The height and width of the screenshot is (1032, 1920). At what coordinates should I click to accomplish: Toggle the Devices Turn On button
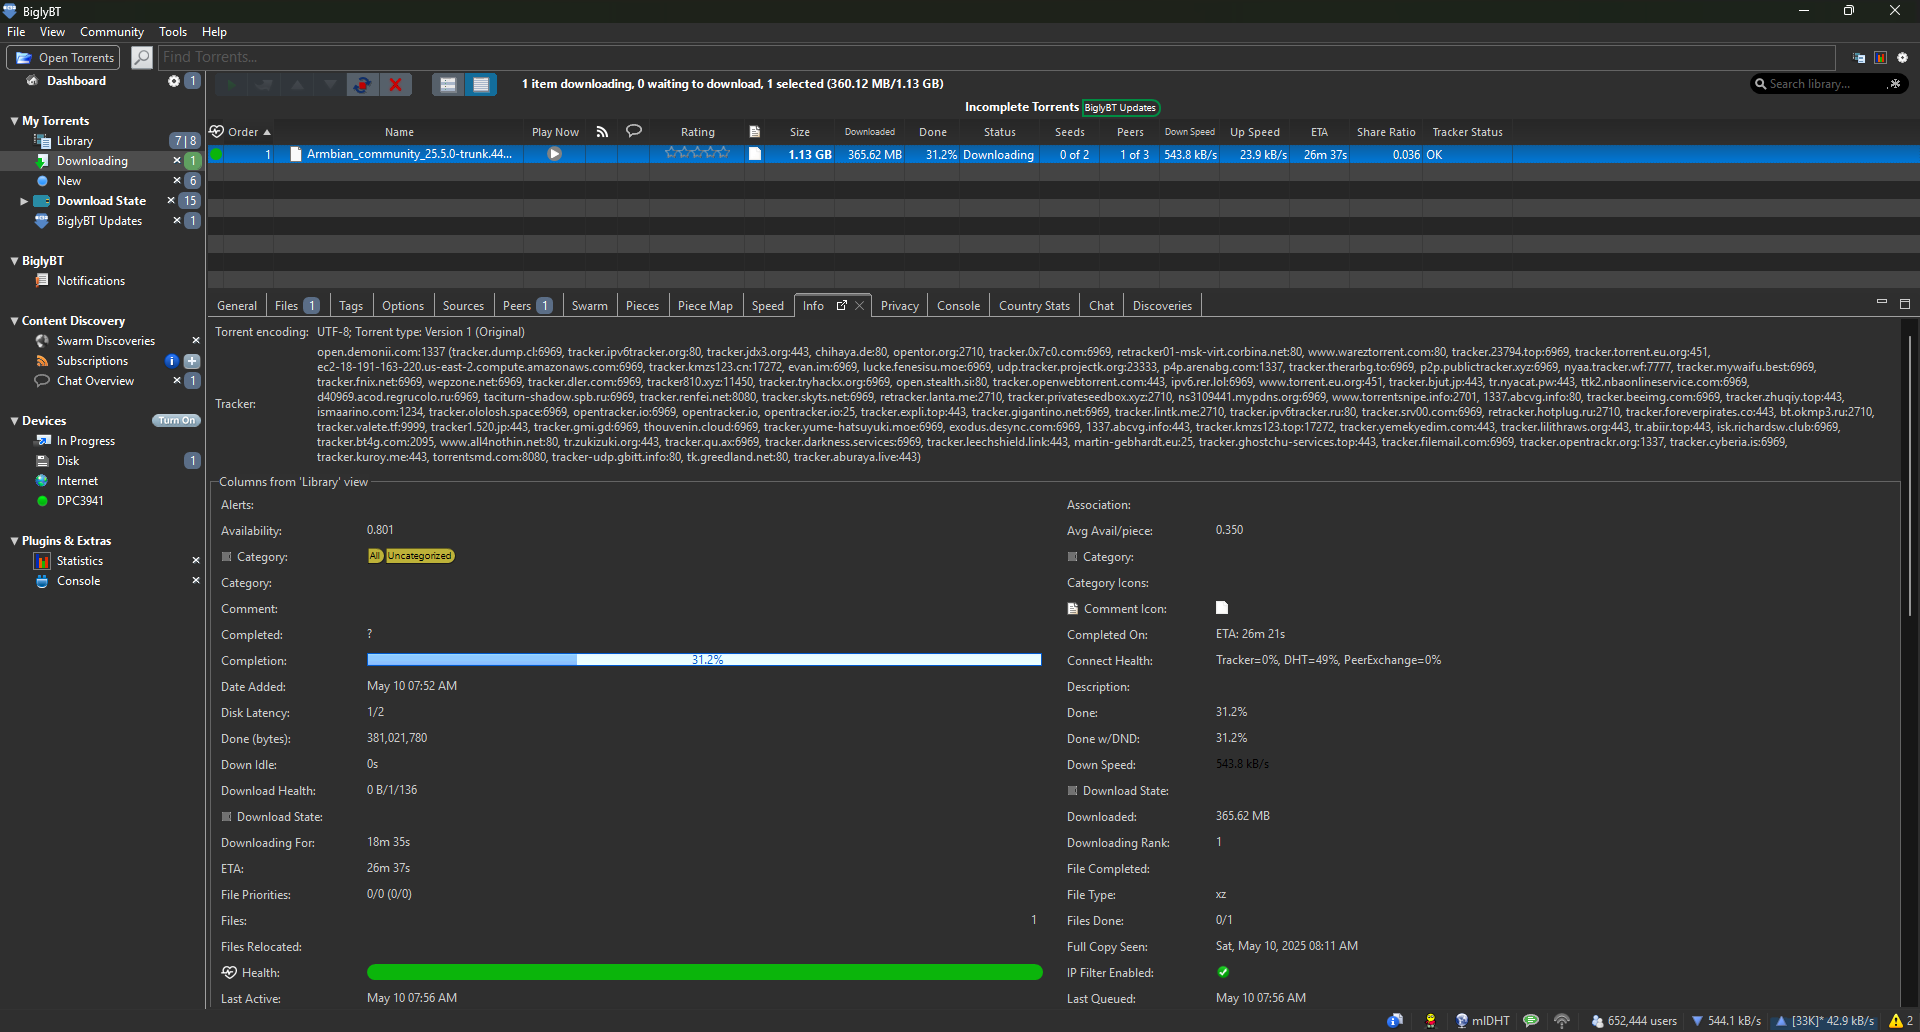(x=176, y=421)
